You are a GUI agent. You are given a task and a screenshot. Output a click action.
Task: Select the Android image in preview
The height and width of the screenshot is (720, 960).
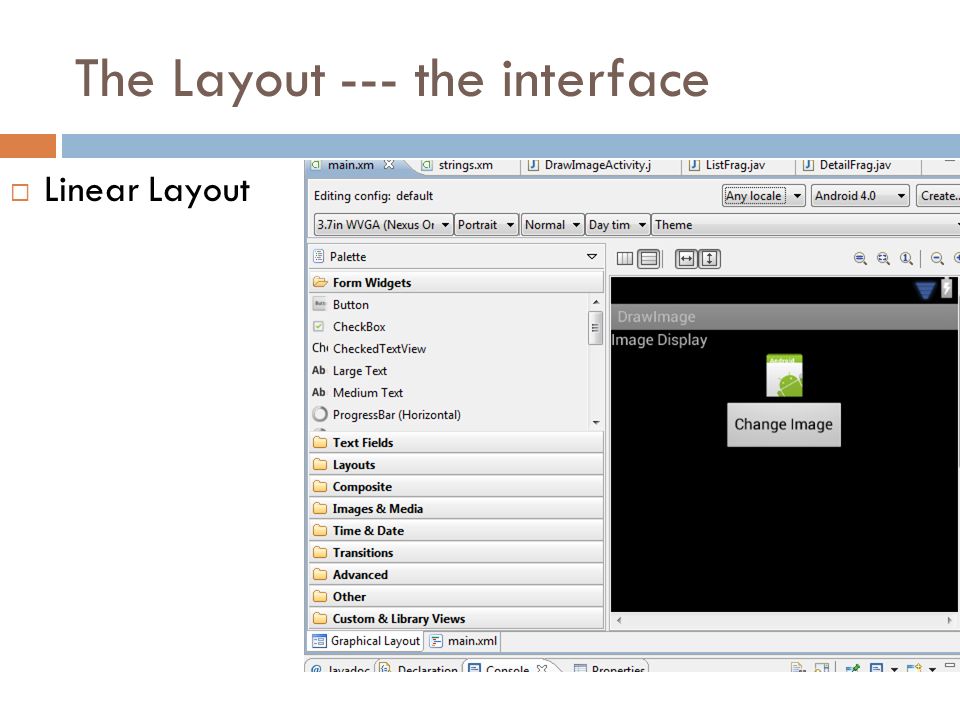pyautogui.click(x=784, y=375)
